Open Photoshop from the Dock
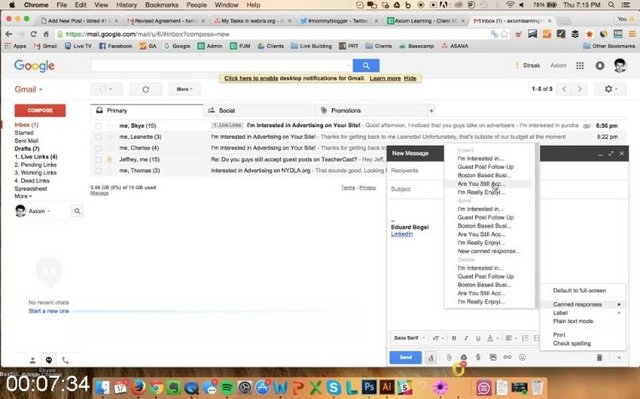Viewport: 640px width, 399px height. tap(369, 387)
